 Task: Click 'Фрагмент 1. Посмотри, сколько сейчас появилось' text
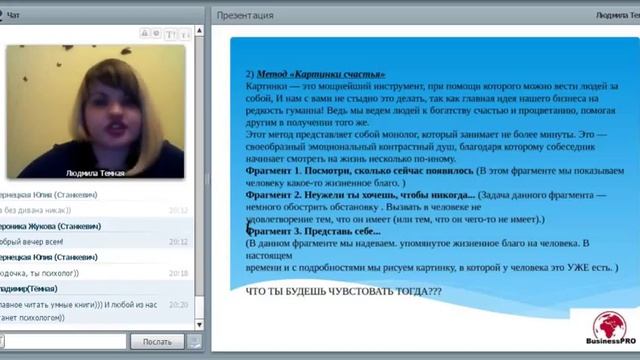[x=359, y=171]
